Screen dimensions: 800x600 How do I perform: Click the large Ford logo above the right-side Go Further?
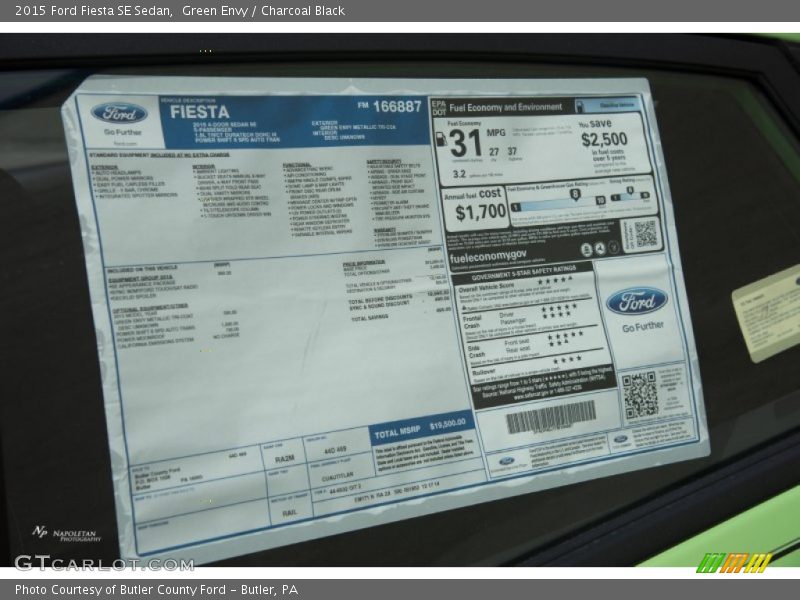636,301
